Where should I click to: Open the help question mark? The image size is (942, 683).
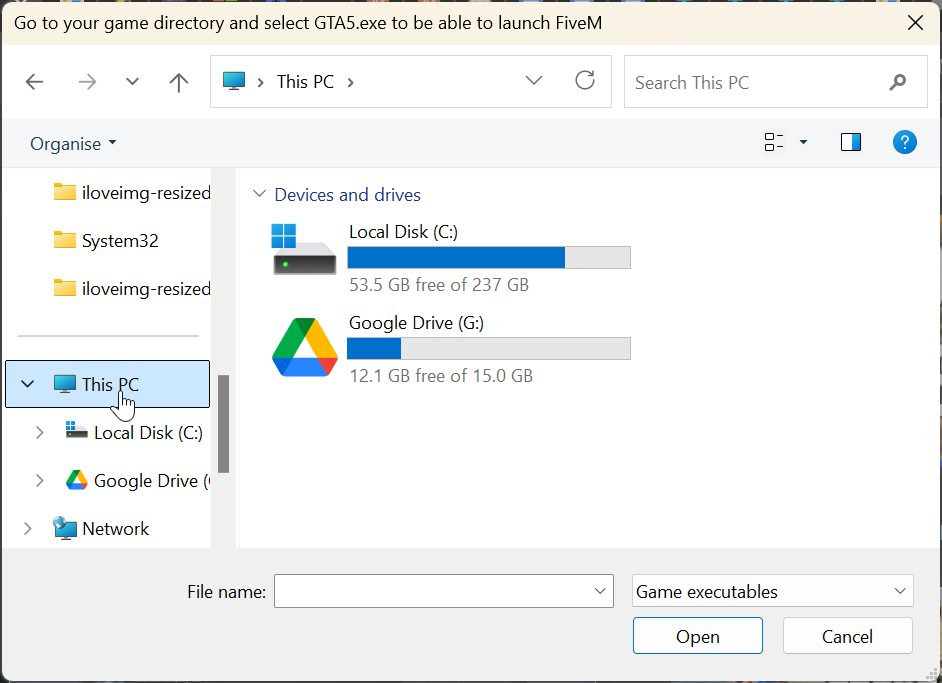[x=904, y=142]
